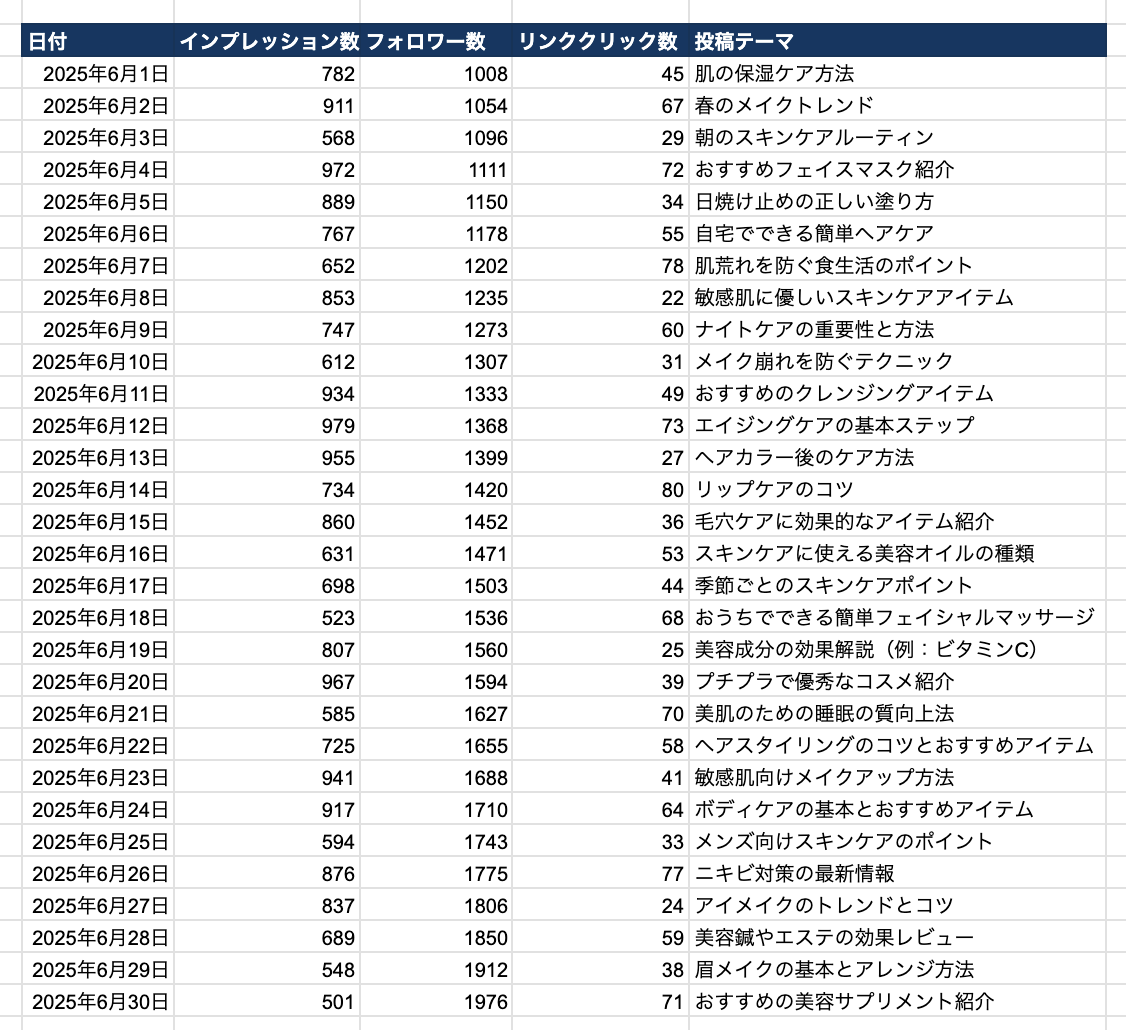
Task: Click follower count 1655
Action: 436,746
